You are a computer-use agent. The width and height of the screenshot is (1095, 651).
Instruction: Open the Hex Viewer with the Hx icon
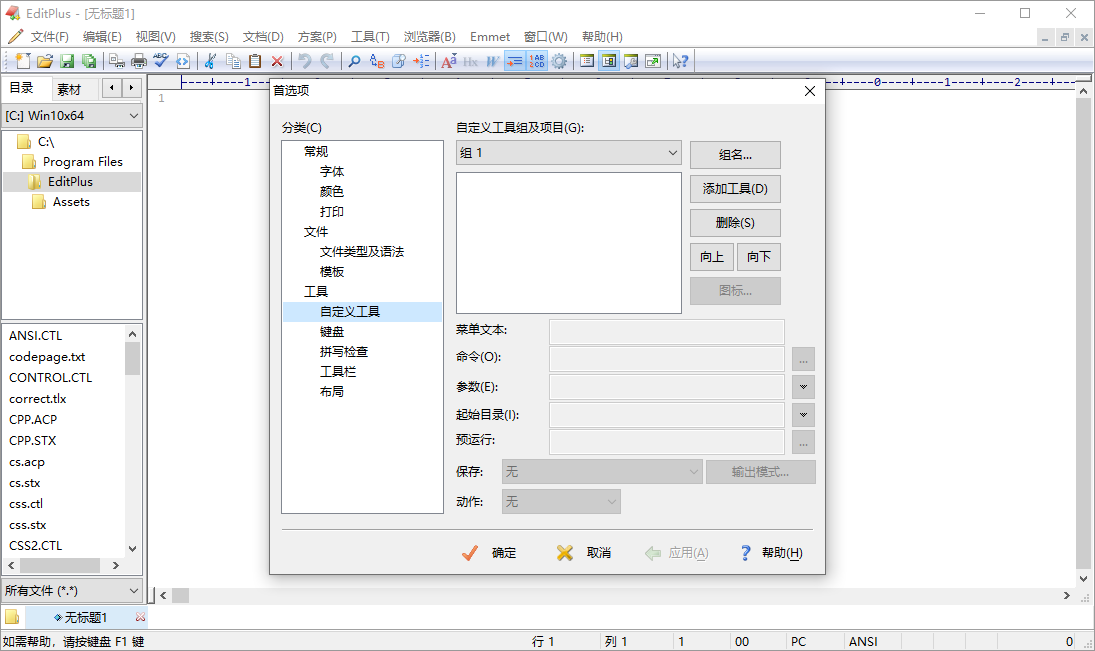470,61
